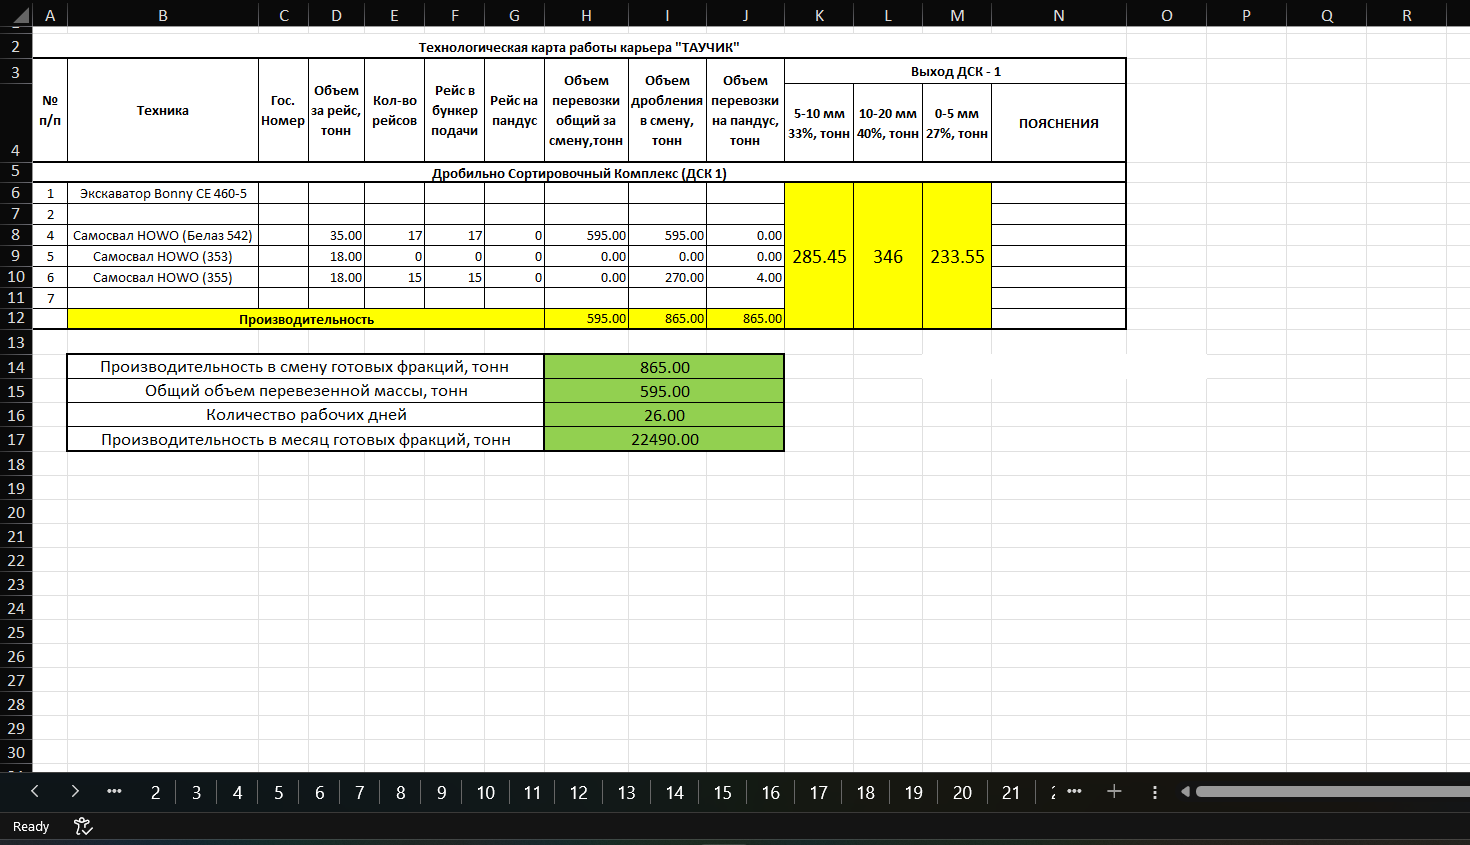Select the yellow 285.45 cell
Viewport: 1470px width, 845px height.
click(x=819, y=256)
